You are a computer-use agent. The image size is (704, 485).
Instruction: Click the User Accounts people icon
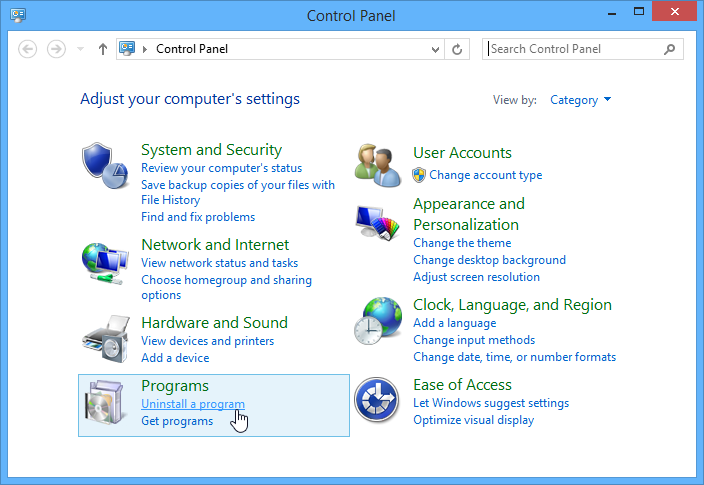(x=377, y=165)
